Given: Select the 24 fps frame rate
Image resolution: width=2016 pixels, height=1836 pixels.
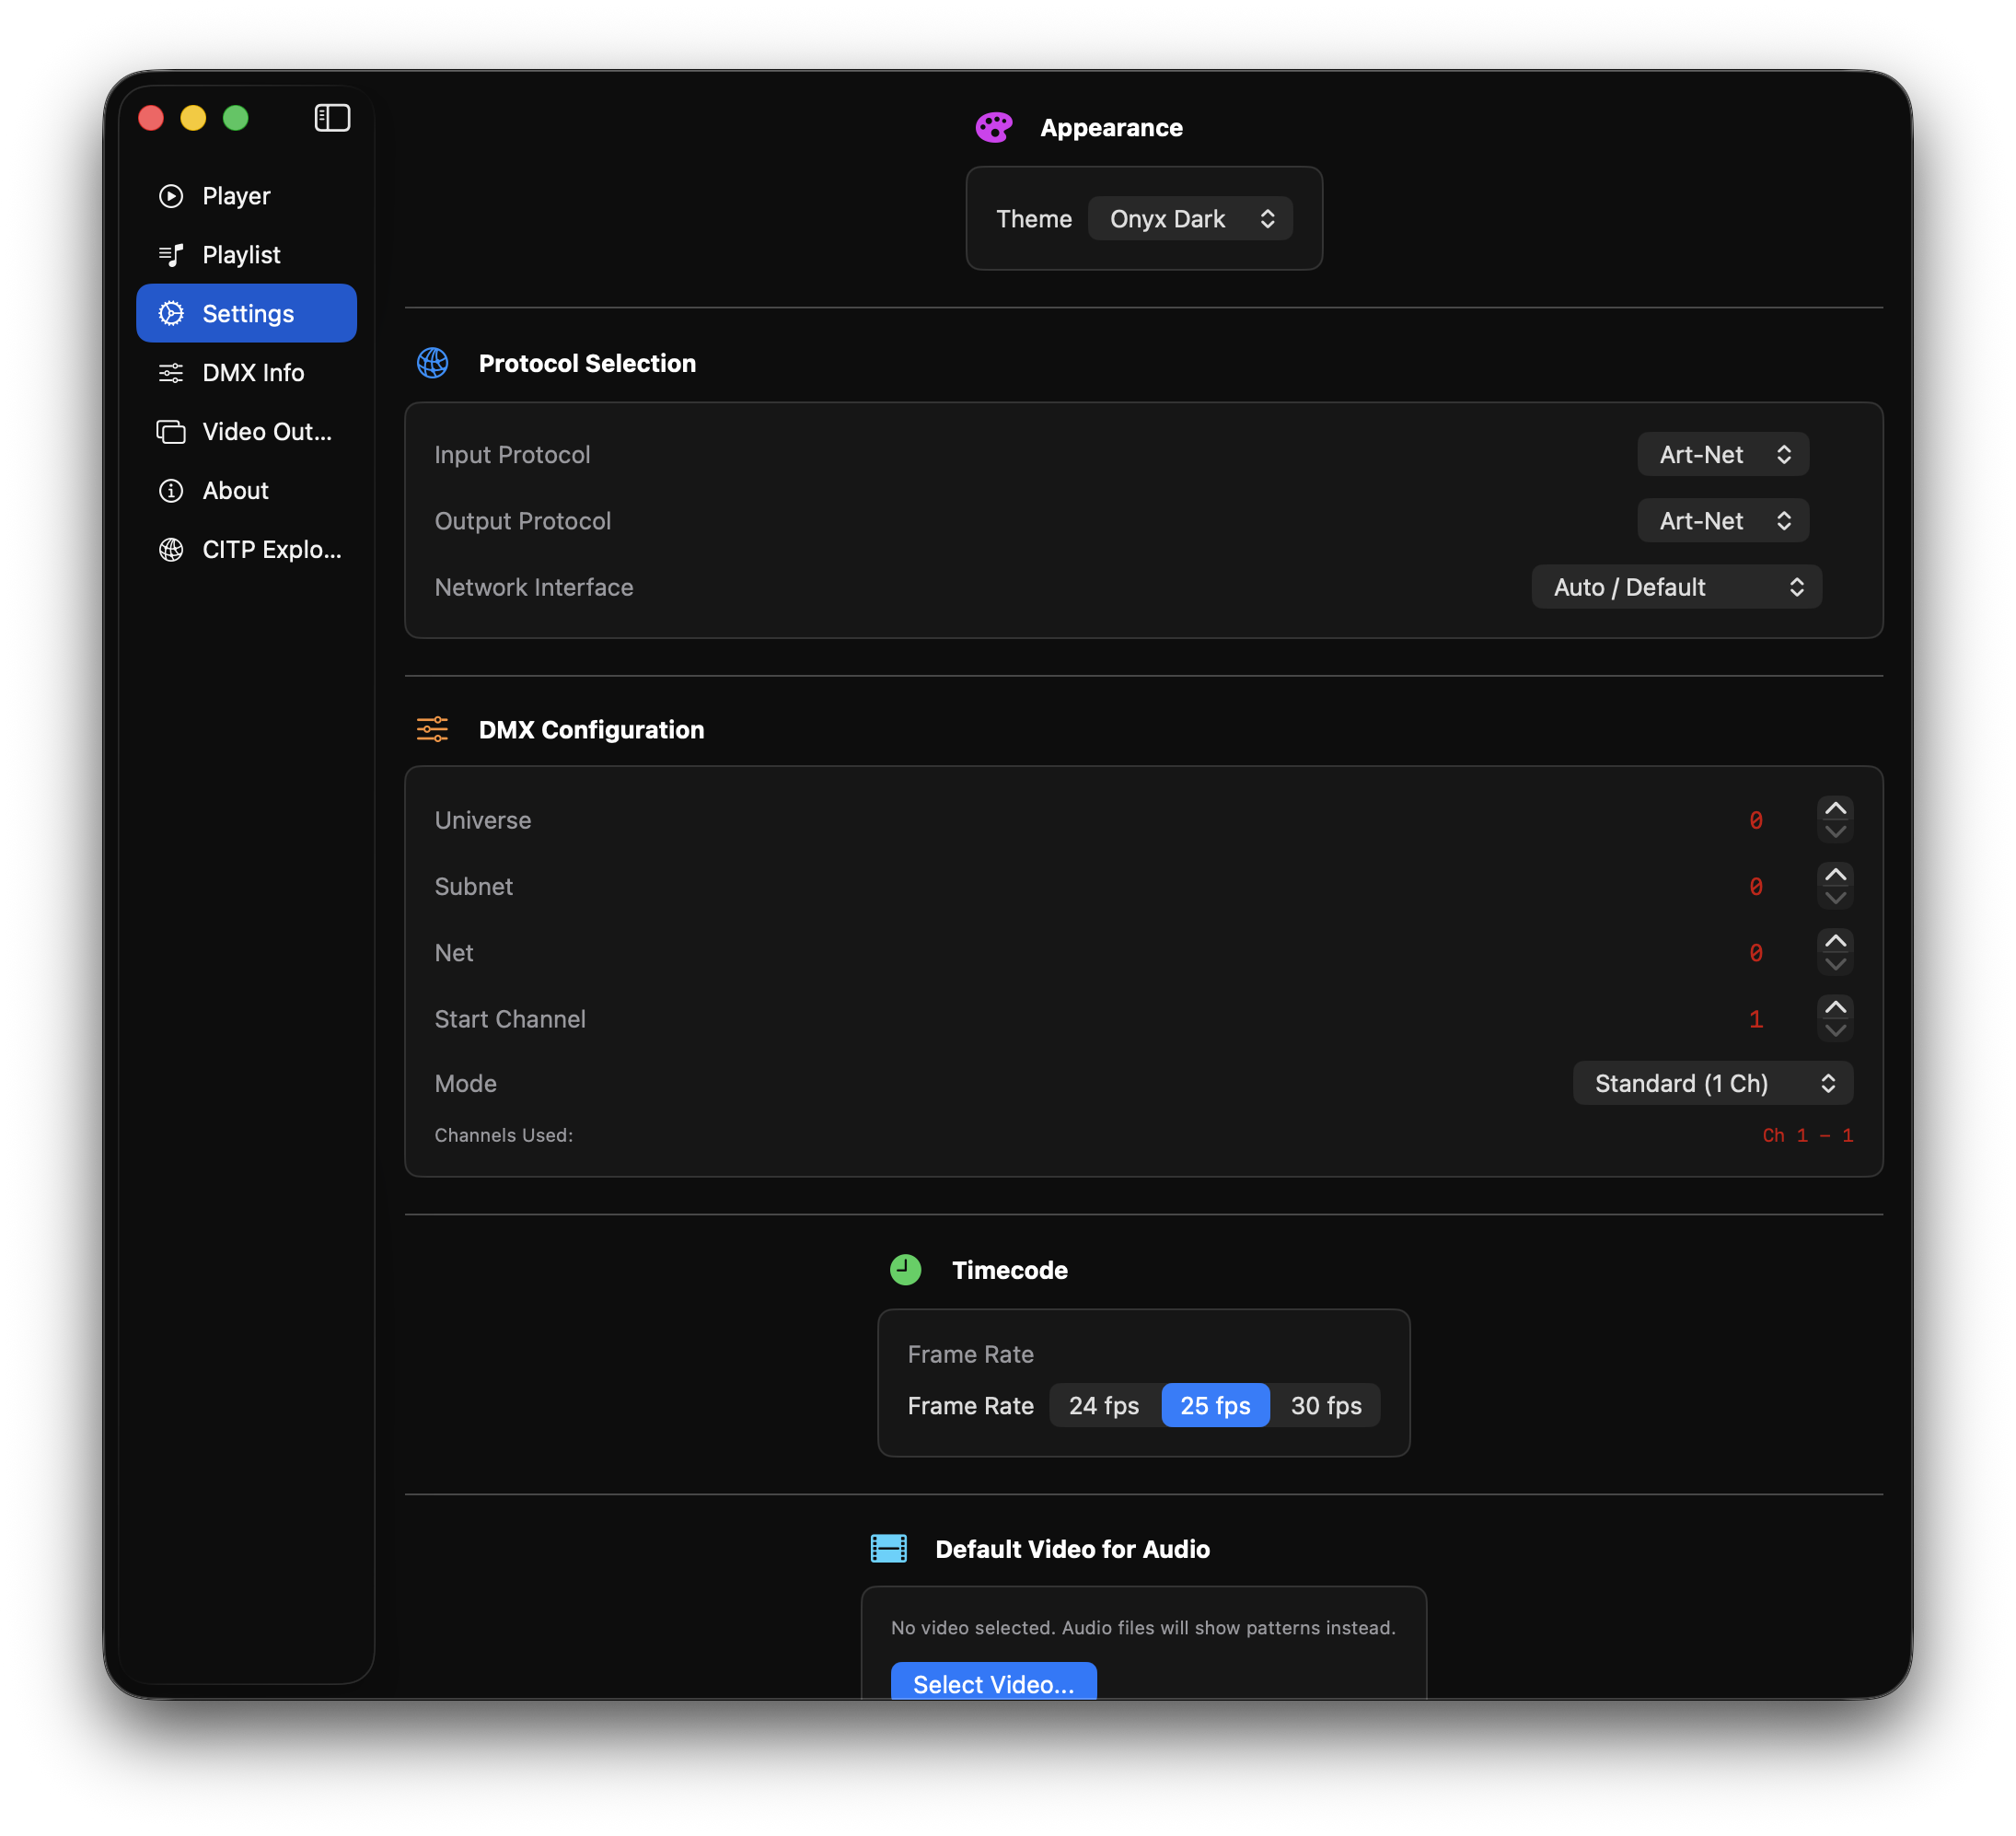Looking at the screenshot, I should [x=1103, y=1406].
